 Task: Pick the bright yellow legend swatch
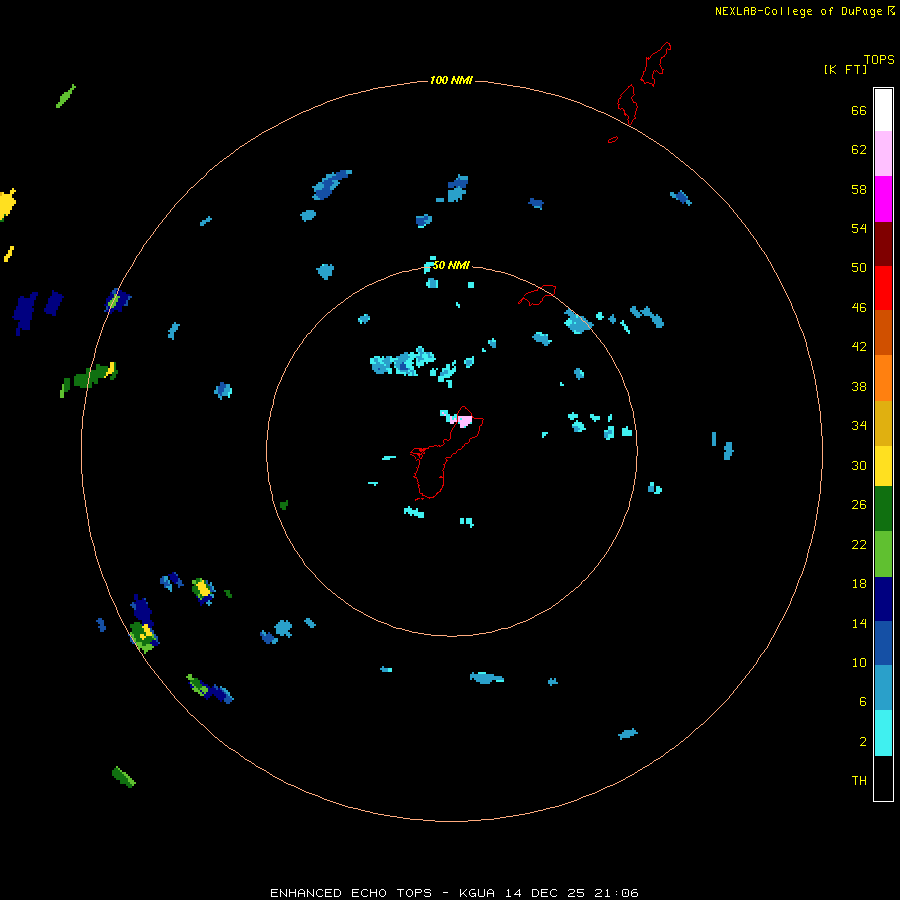pyautogui.click(x=883, y=466)
